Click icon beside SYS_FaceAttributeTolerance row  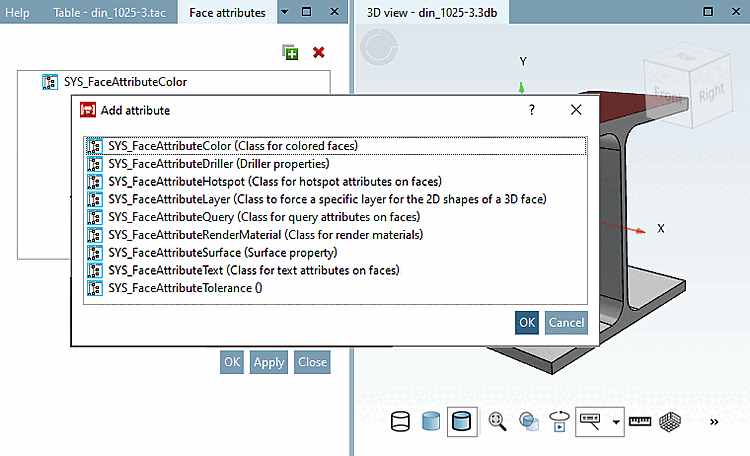coord(95,288)
